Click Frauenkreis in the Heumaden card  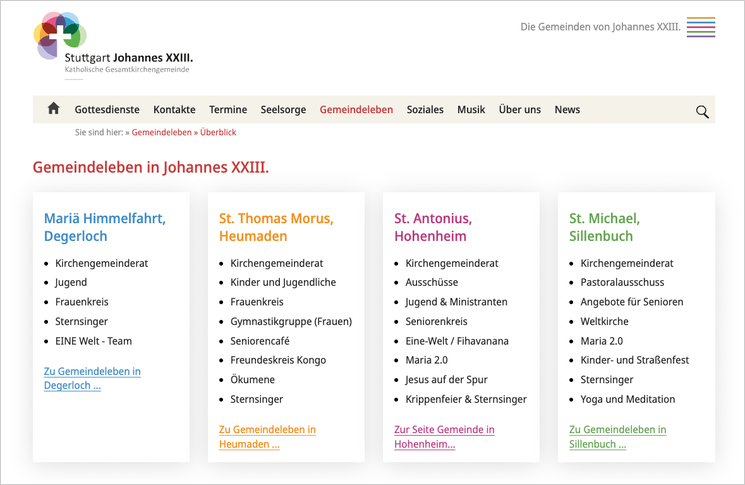(x=257, y=302)
